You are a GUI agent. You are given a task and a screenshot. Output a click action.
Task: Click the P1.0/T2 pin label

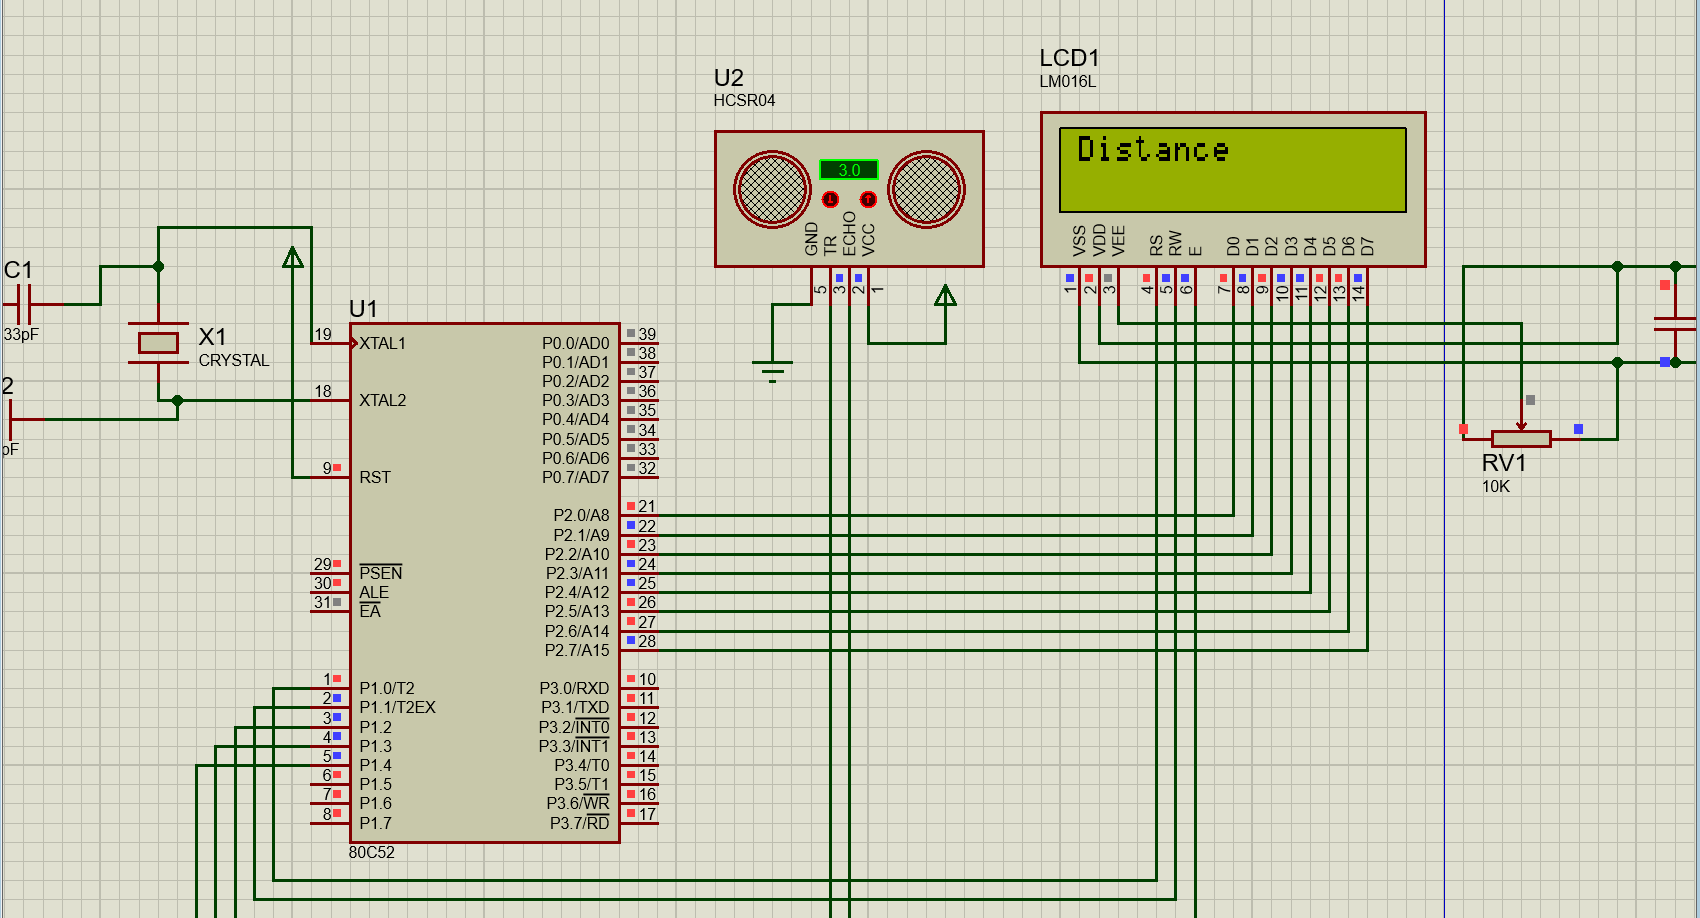coord(387,689)
